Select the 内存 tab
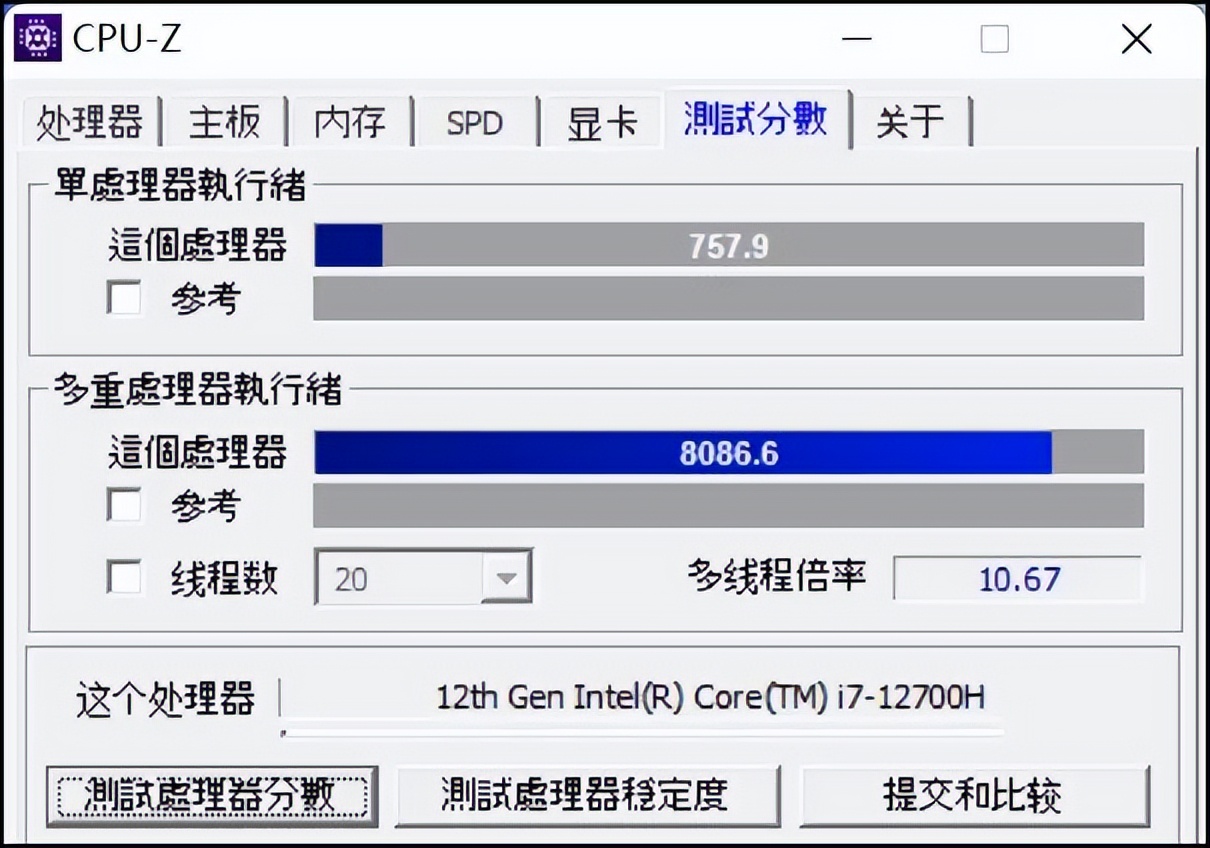Screen dimensions: 1210x848 pyautogui.click(x=349, y=122)
